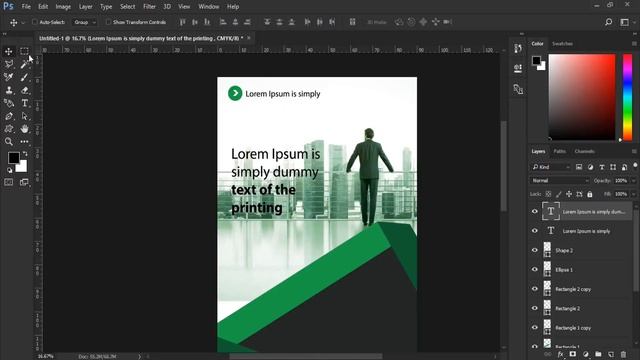Screen dimensions: 640x360
Task: Select the Pen tool
Action: point(8,116)
